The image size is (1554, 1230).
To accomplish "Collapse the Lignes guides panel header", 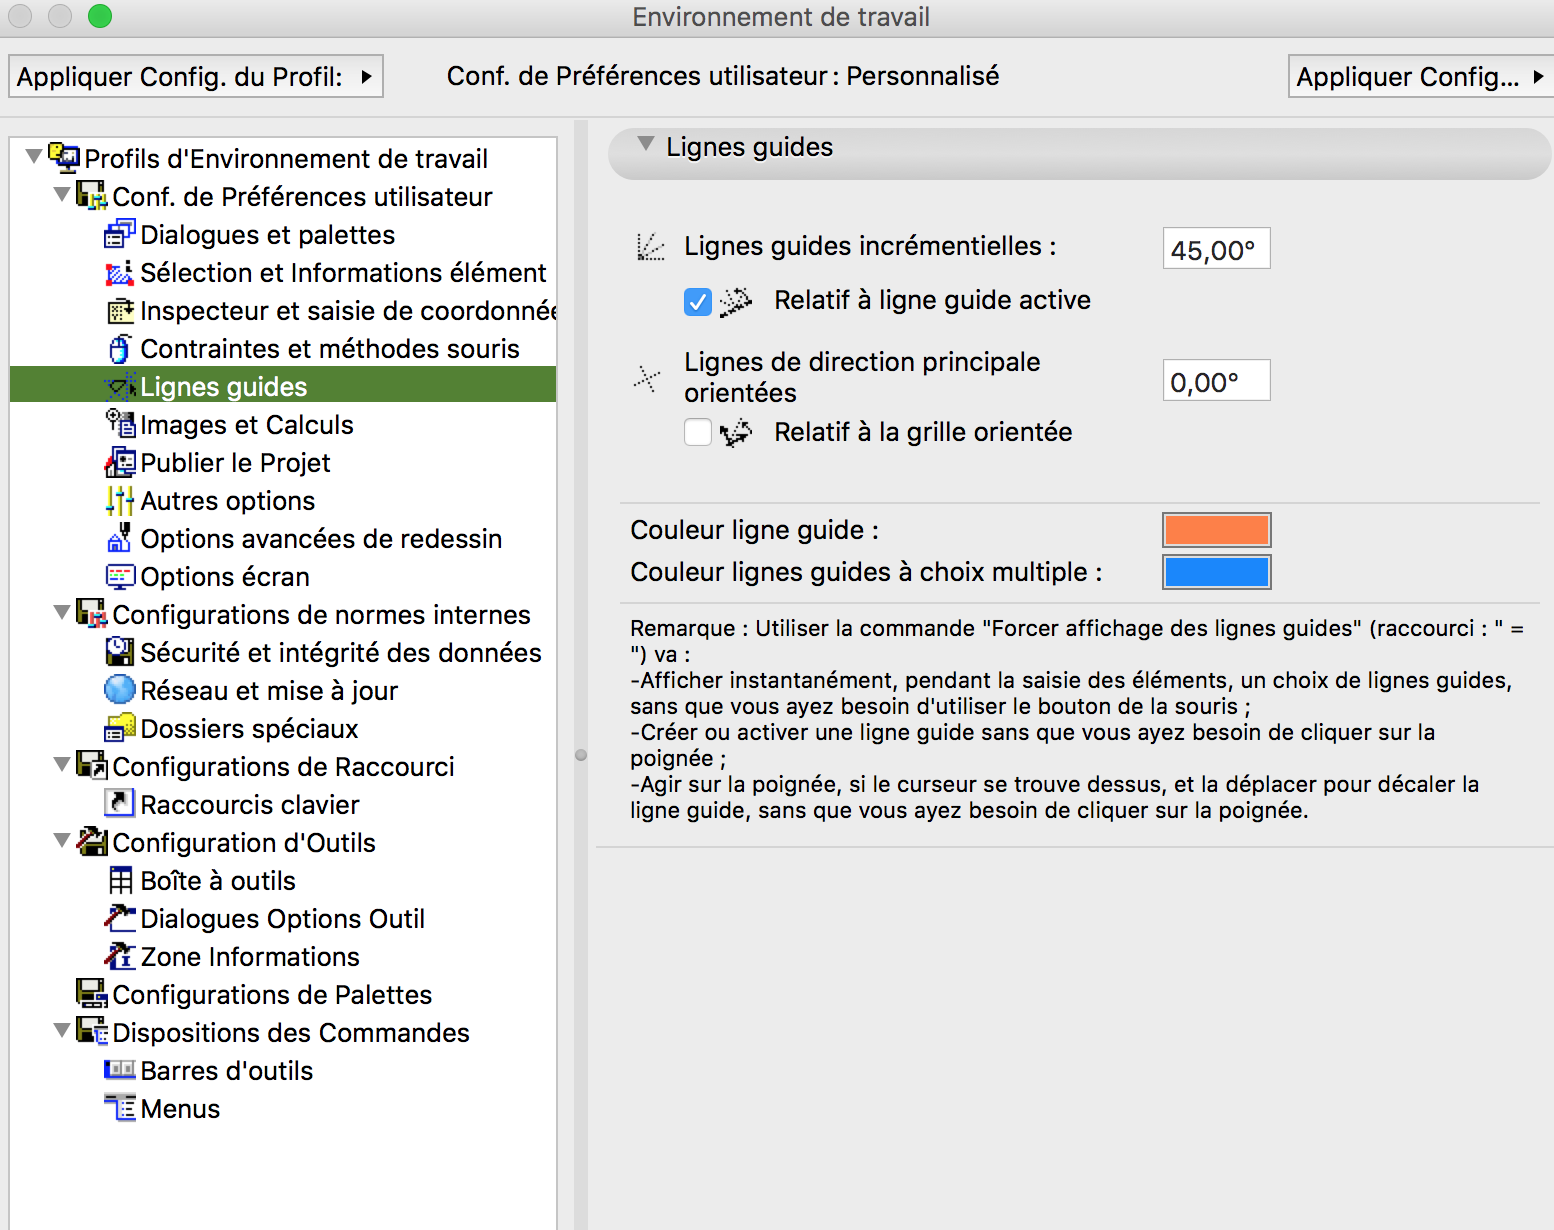I will tap(646, 145).
